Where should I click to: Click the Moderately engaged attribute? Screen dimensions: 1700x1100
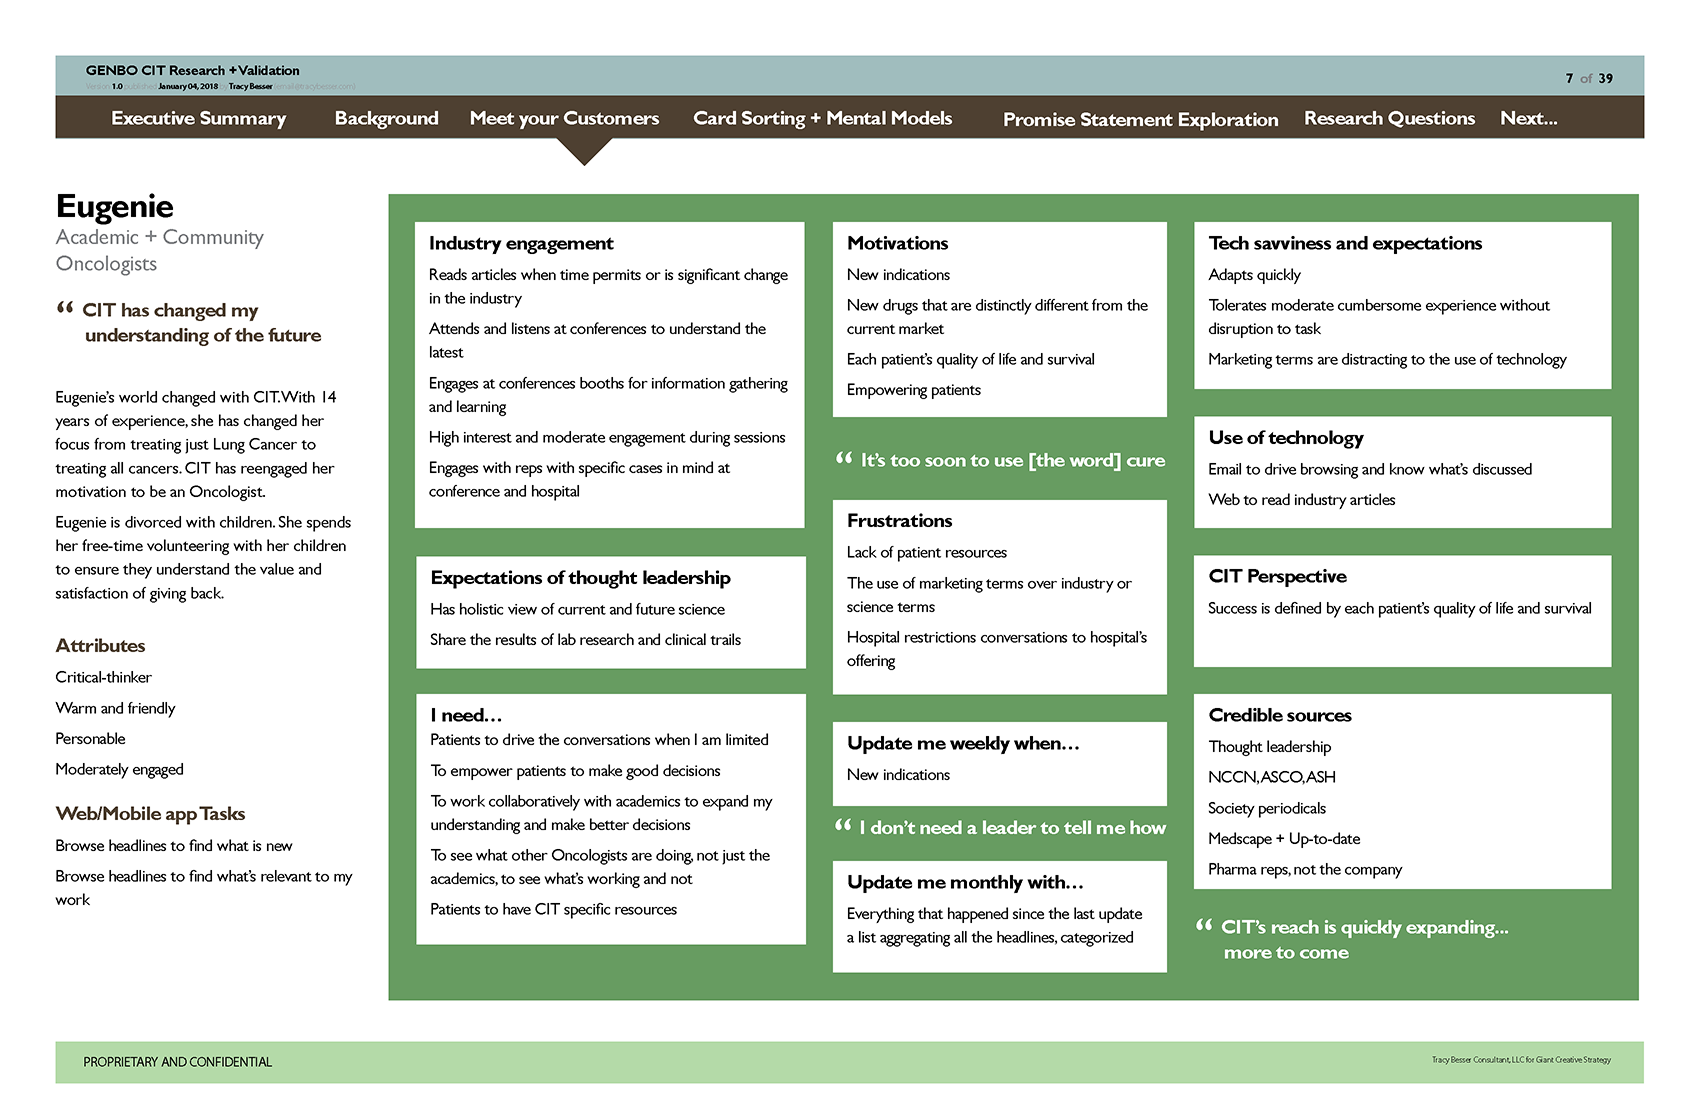coord(119,770)
